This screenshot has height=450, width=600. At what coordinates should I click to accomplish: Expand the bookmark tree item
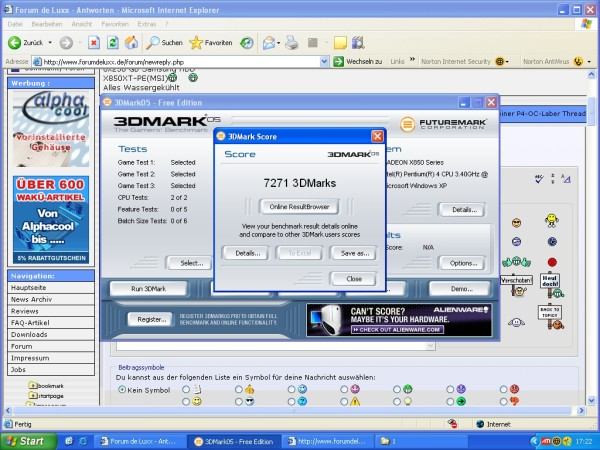tap(33, 385)
